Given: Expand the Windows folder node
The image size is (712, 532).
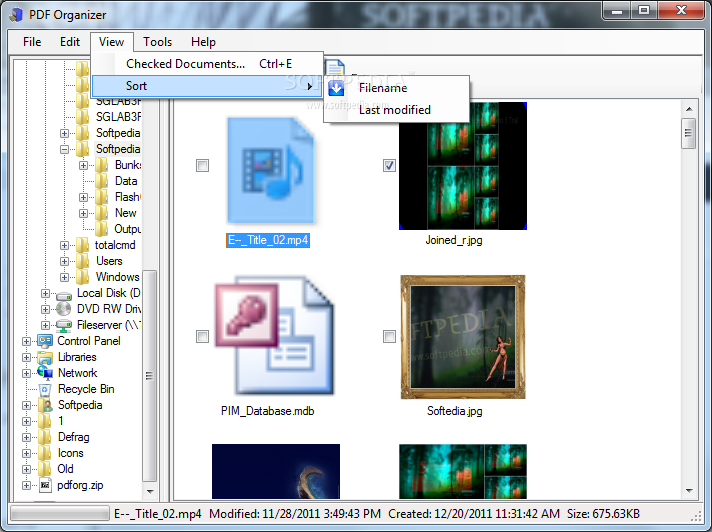Looking at the screenshot, I should click(x=64, y=277).
